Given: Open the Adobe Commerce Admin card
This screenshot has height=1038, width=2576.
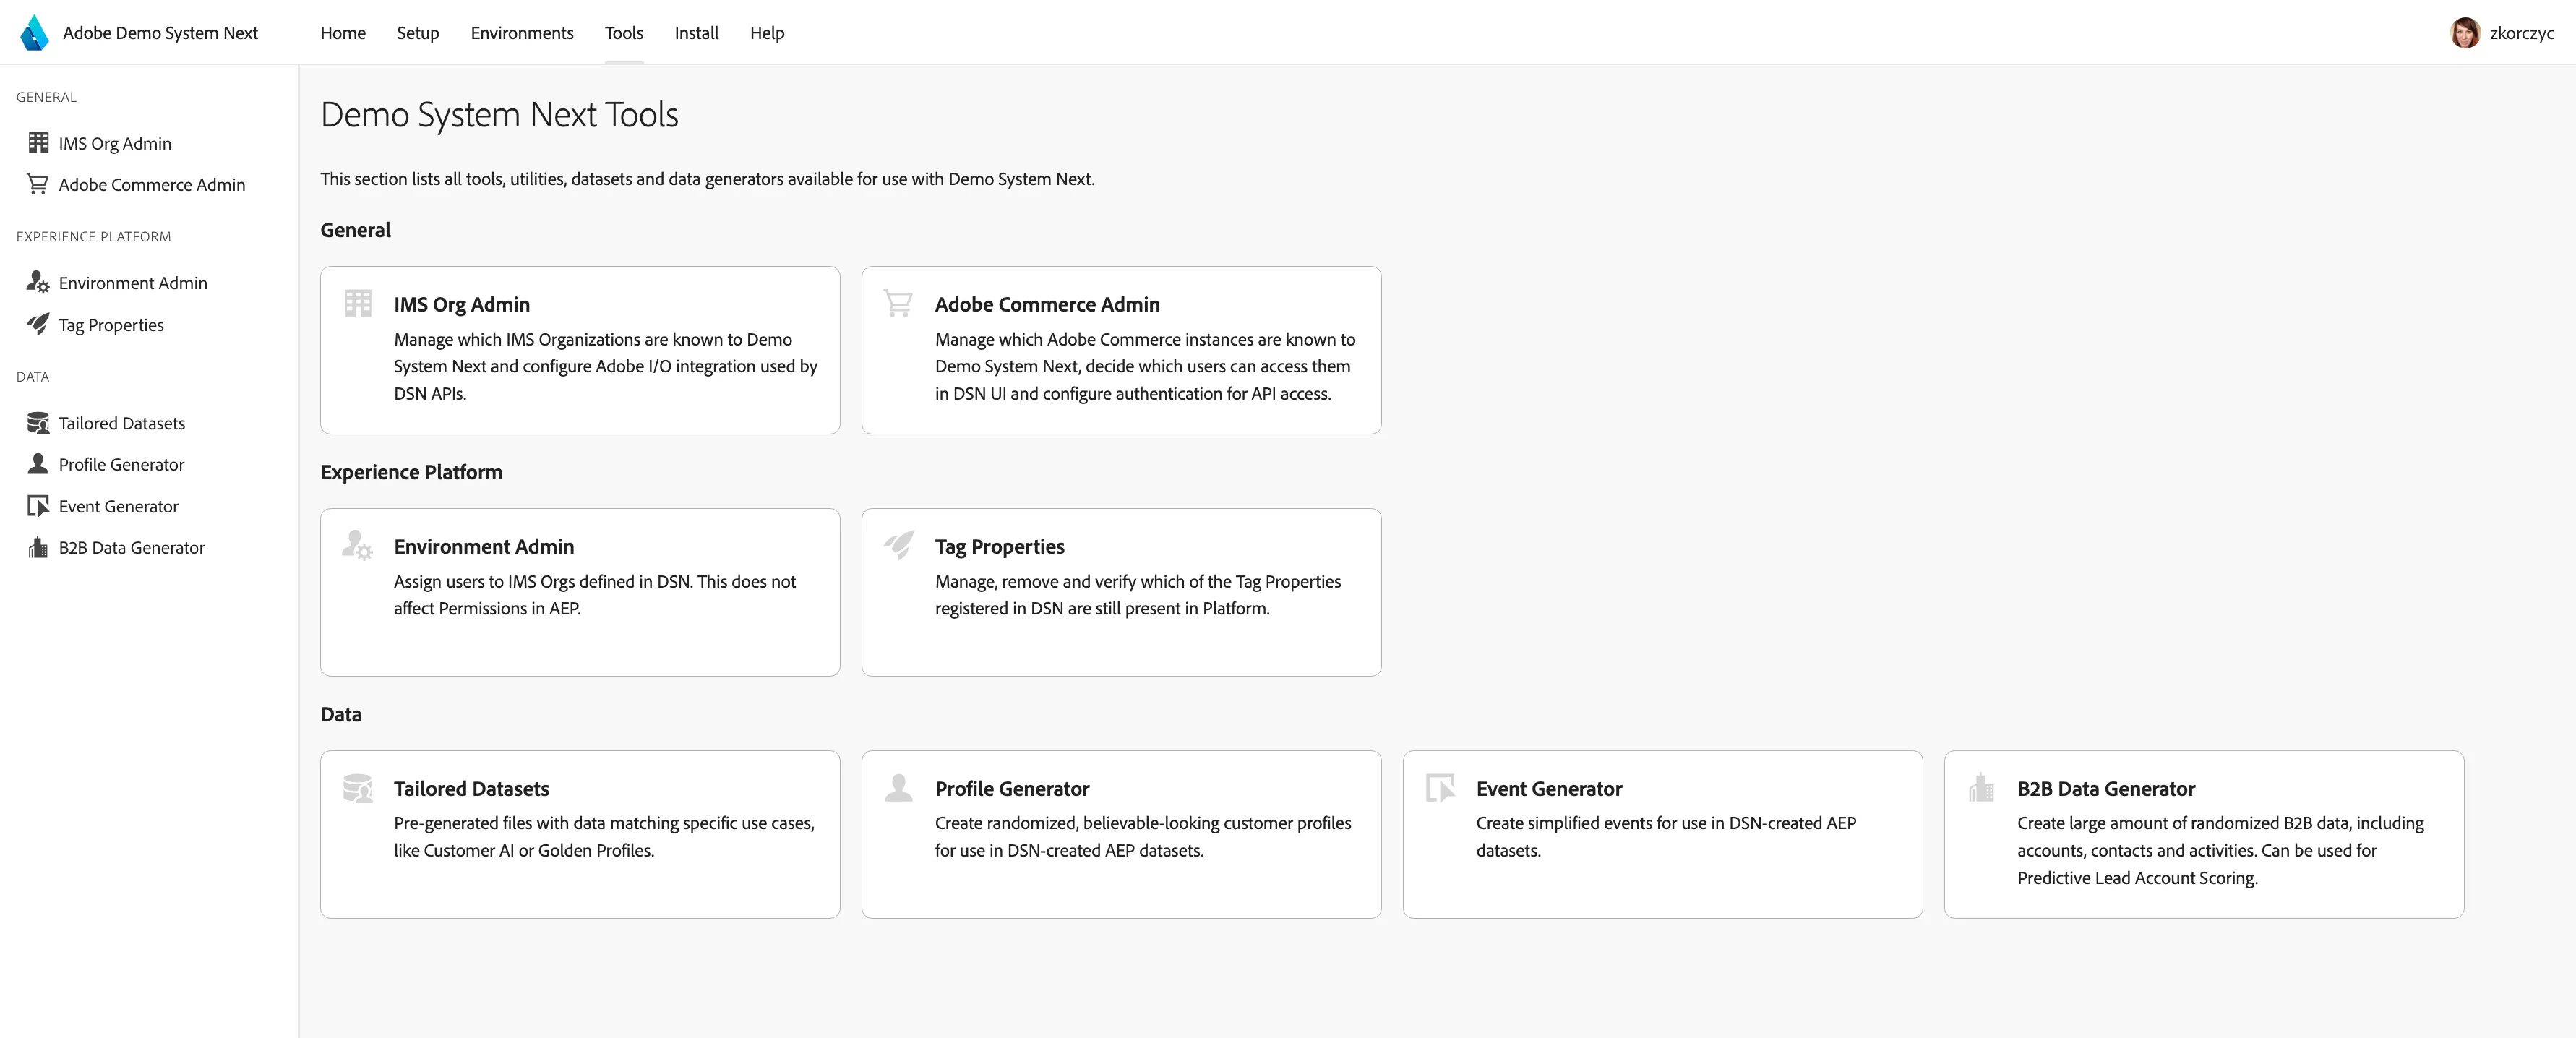Looking at the screenshot, I should [x=1121, y=350].
